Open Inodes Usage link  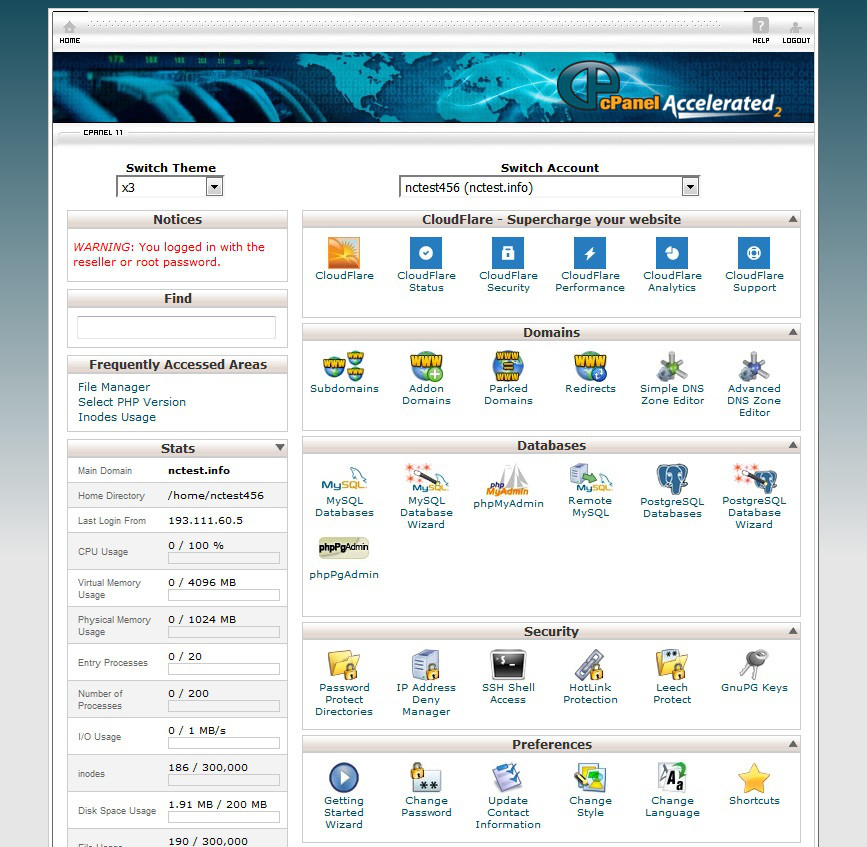click(x=117, y=417)
